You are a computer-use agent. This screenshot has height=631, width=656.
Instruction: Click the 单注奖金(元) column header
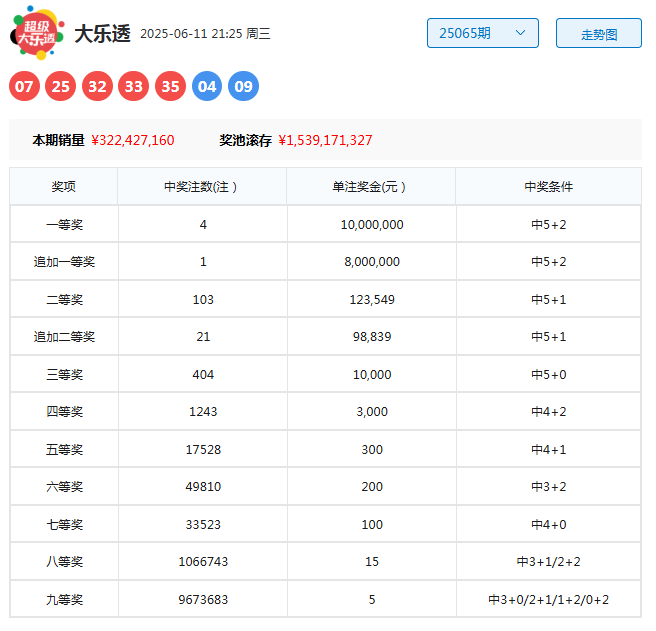click(x=372, y=187)
